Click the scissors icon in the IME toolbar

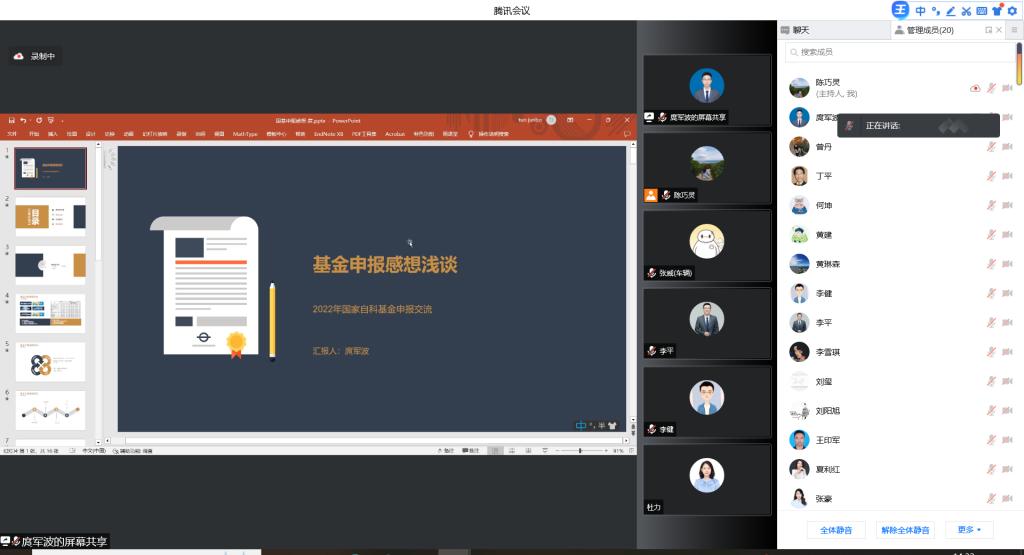(x=966, y=11)
